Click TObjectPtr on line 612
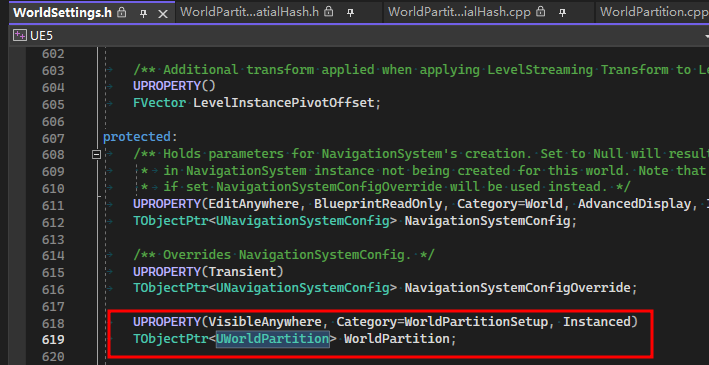Screen dimensions: 709x365 170,221
